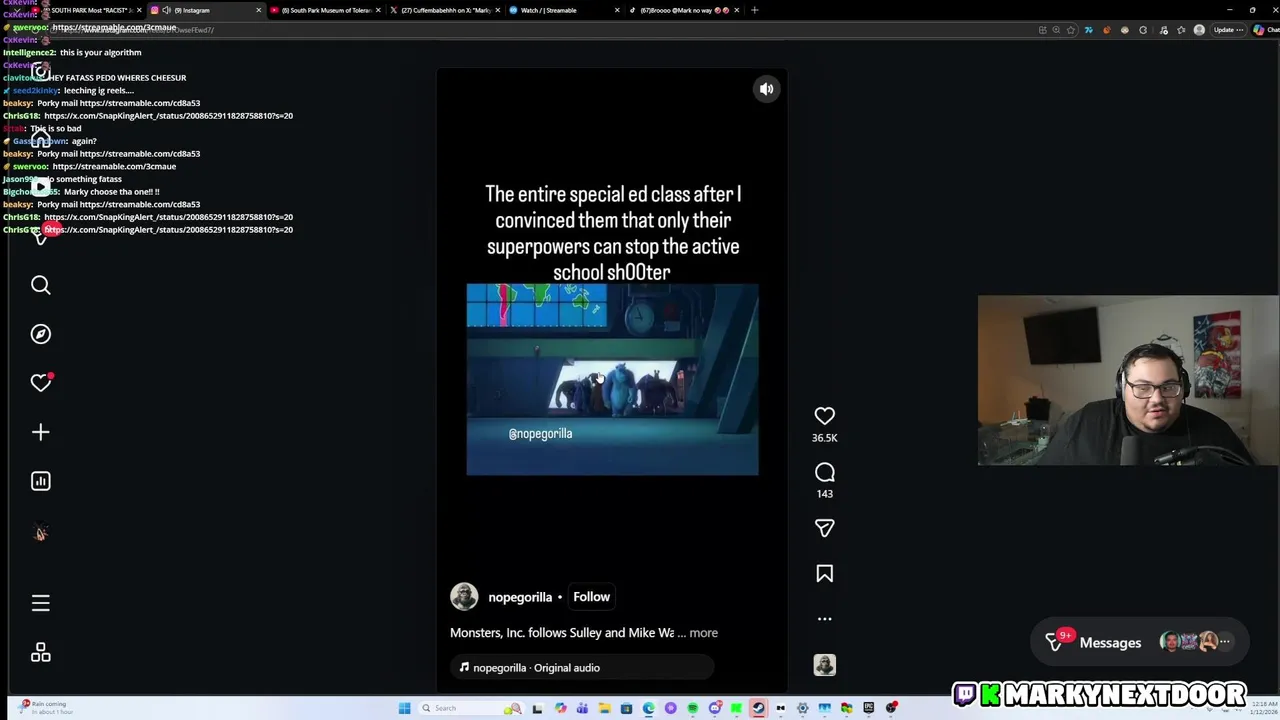Select the Instagram browser tab
1280x720 pixels.
point(206,10)
